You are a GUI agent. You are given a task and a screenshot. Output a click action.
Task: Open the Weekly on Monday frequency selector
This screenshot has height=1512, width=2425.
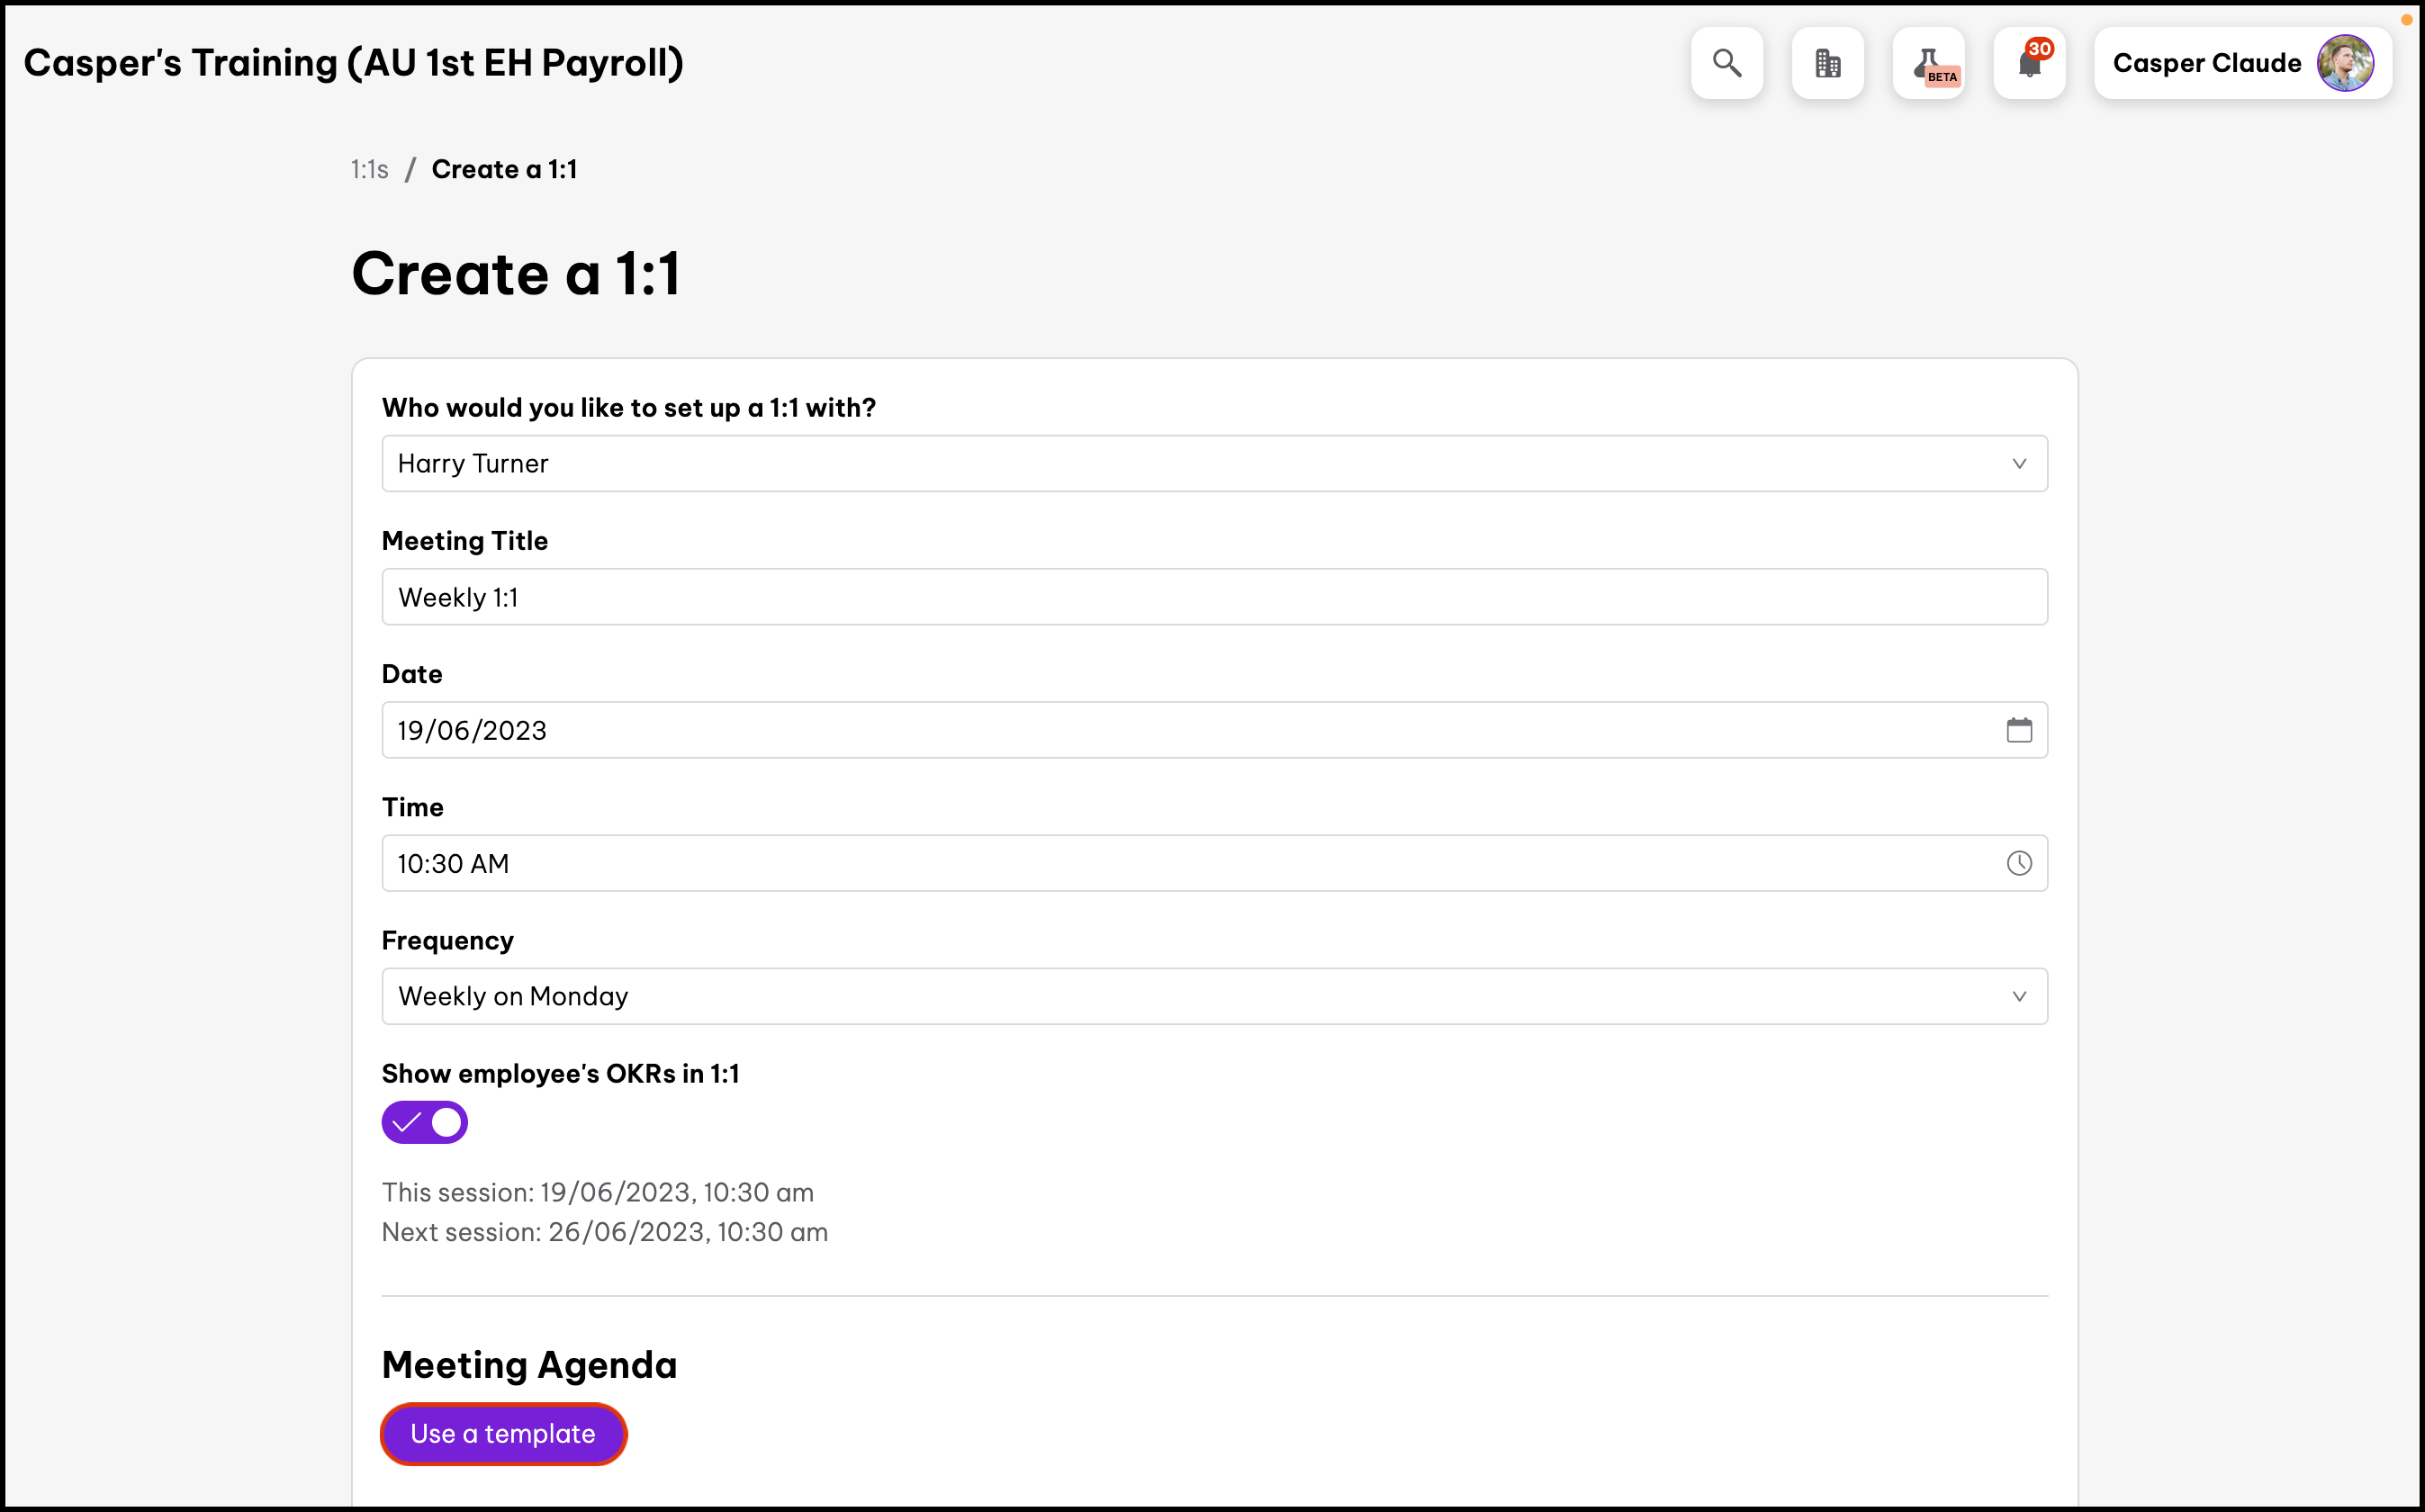1200,997
